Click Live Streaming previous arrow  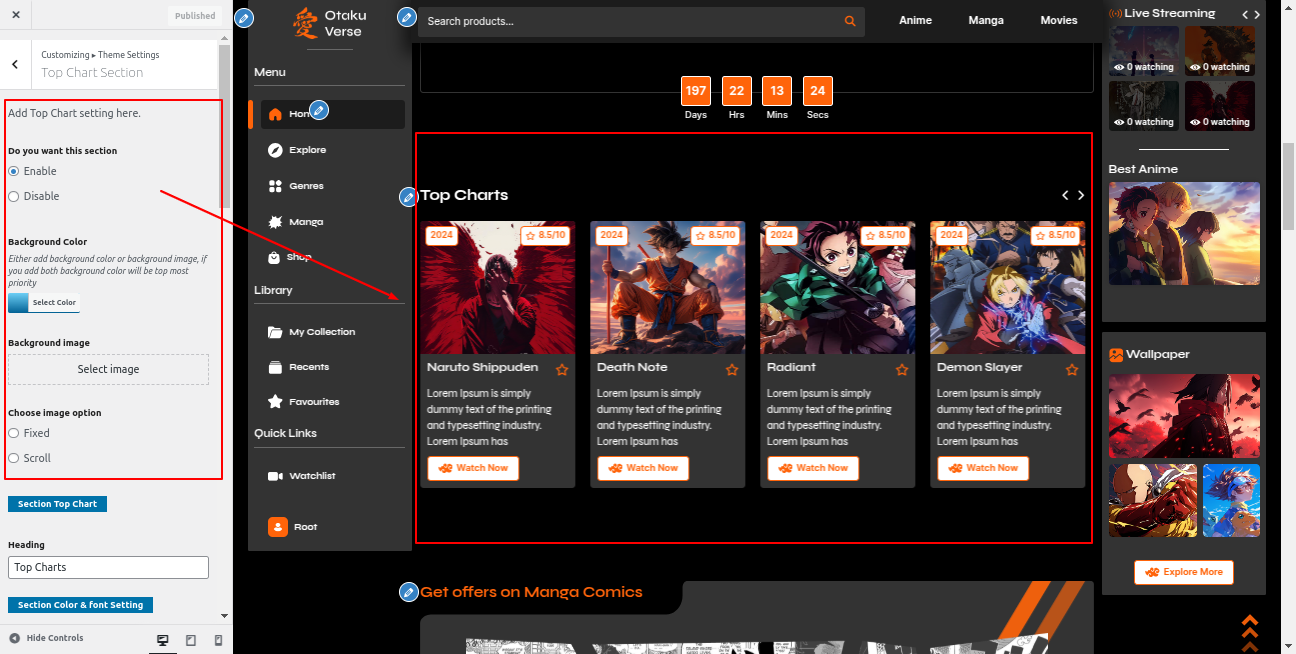[x=1245, y=14]
